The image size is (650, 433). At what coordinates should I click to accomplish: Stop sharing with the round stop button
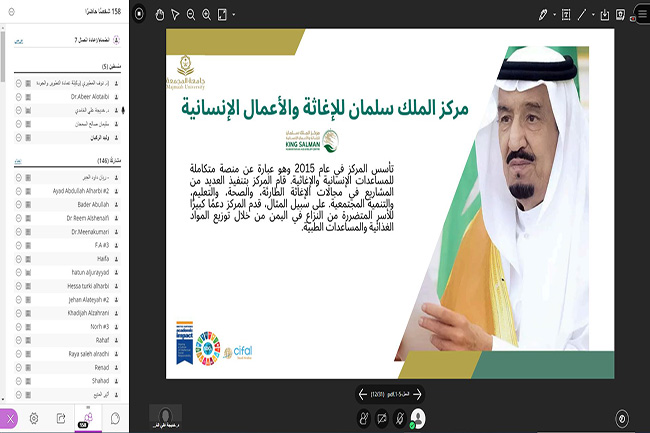[x=140, y=14]
